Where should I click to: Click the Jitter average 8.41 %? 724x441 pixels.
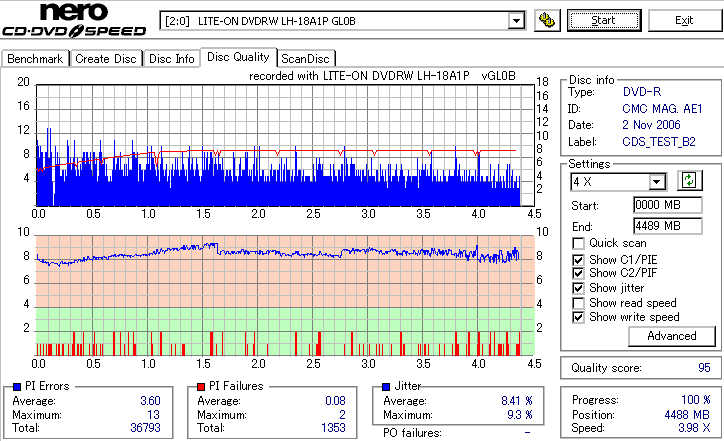[517, 401]
